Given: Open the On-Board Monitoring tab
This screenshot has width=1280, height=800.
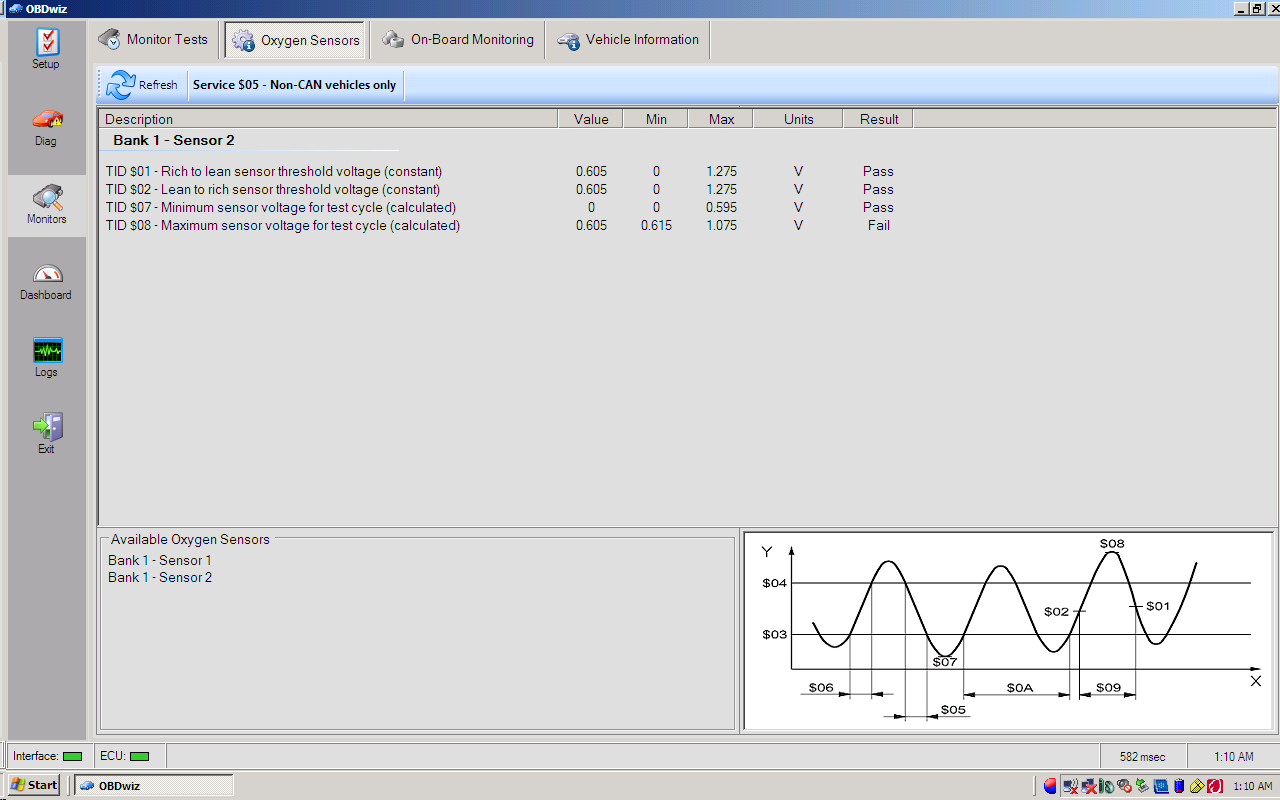Looking at the screenshot, I should pyautogui.click(x=458, y=40).
